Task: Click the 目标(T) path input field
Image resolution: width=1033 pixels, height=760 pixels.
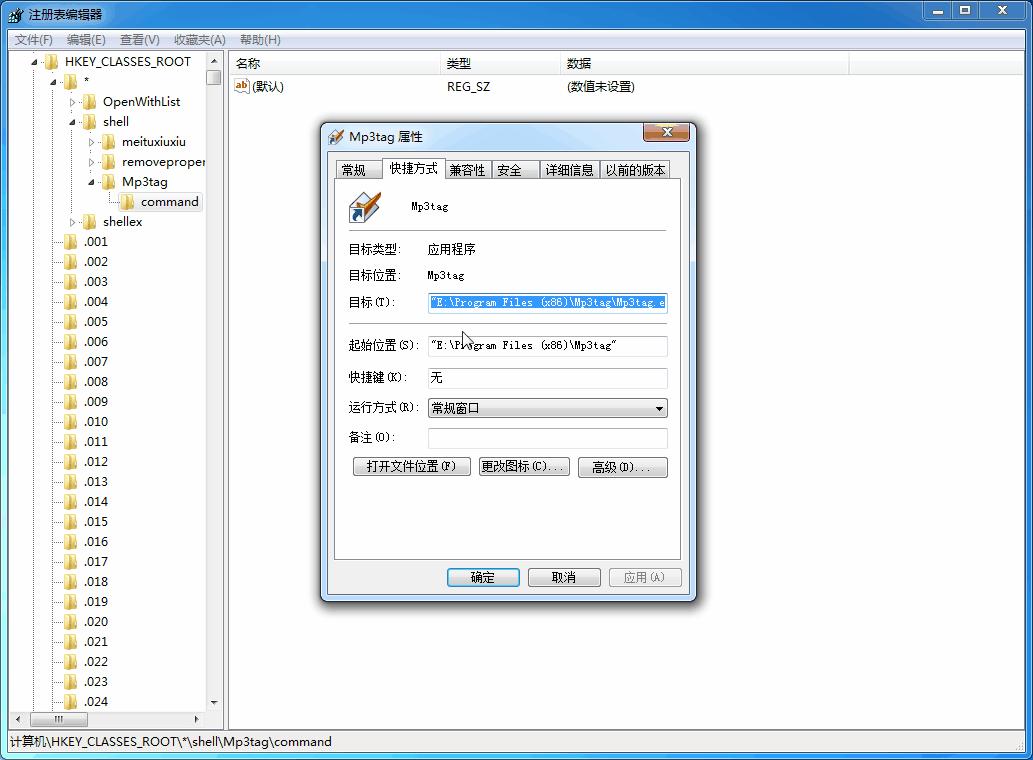Action: (547, 303)
